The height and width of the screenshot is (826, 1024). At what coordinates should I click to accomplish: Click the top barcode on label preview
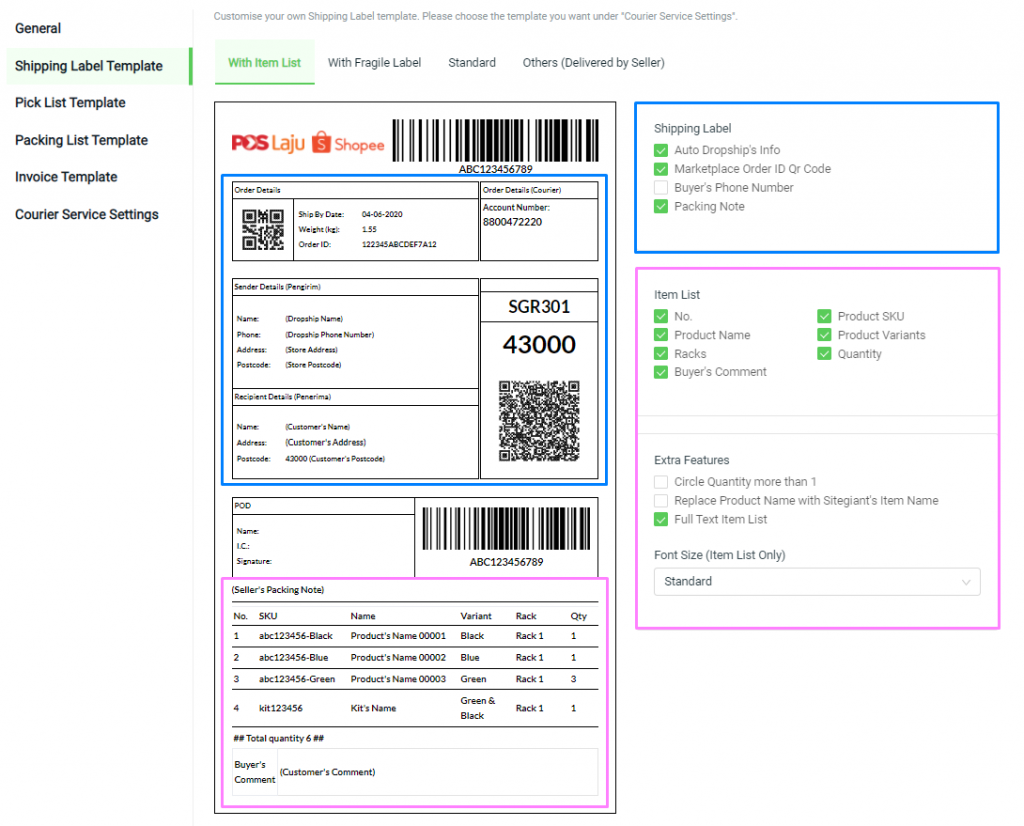pos(496,140)
